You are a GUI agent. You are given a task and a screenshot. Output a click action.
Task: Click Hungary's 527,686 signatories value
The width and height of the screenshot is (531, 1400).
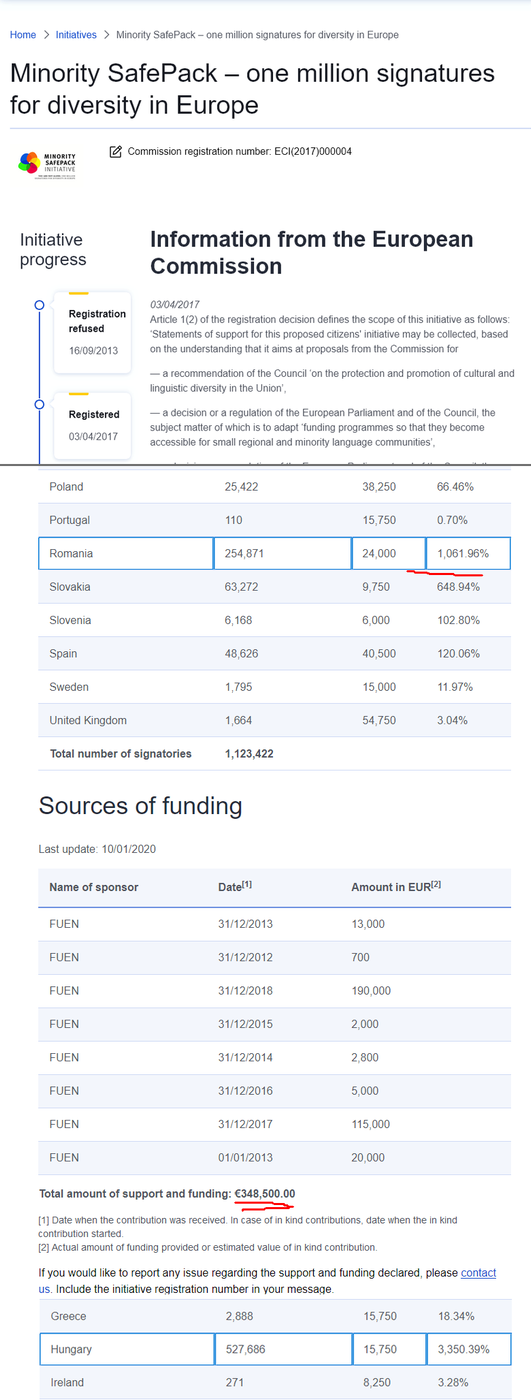(283, 1349)
